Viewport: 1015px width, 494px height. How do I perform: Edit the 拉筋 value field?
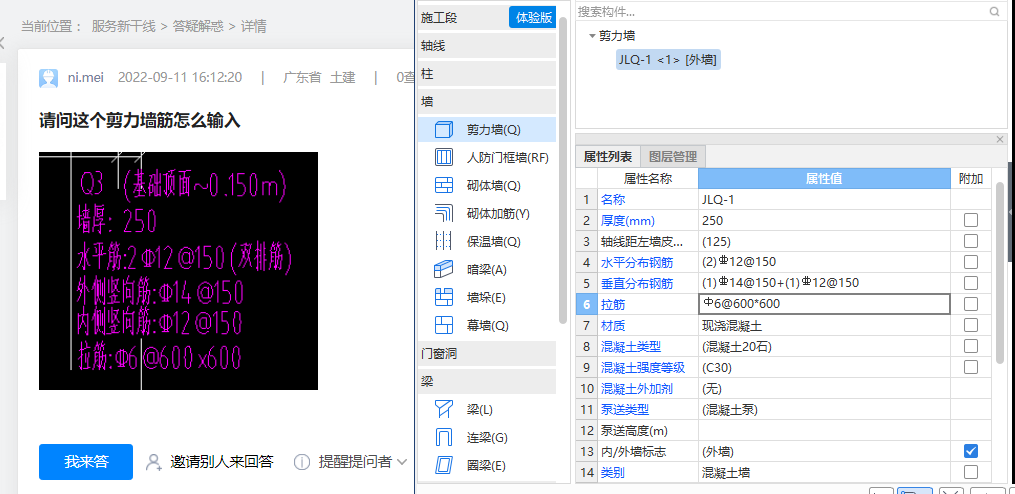824,304
